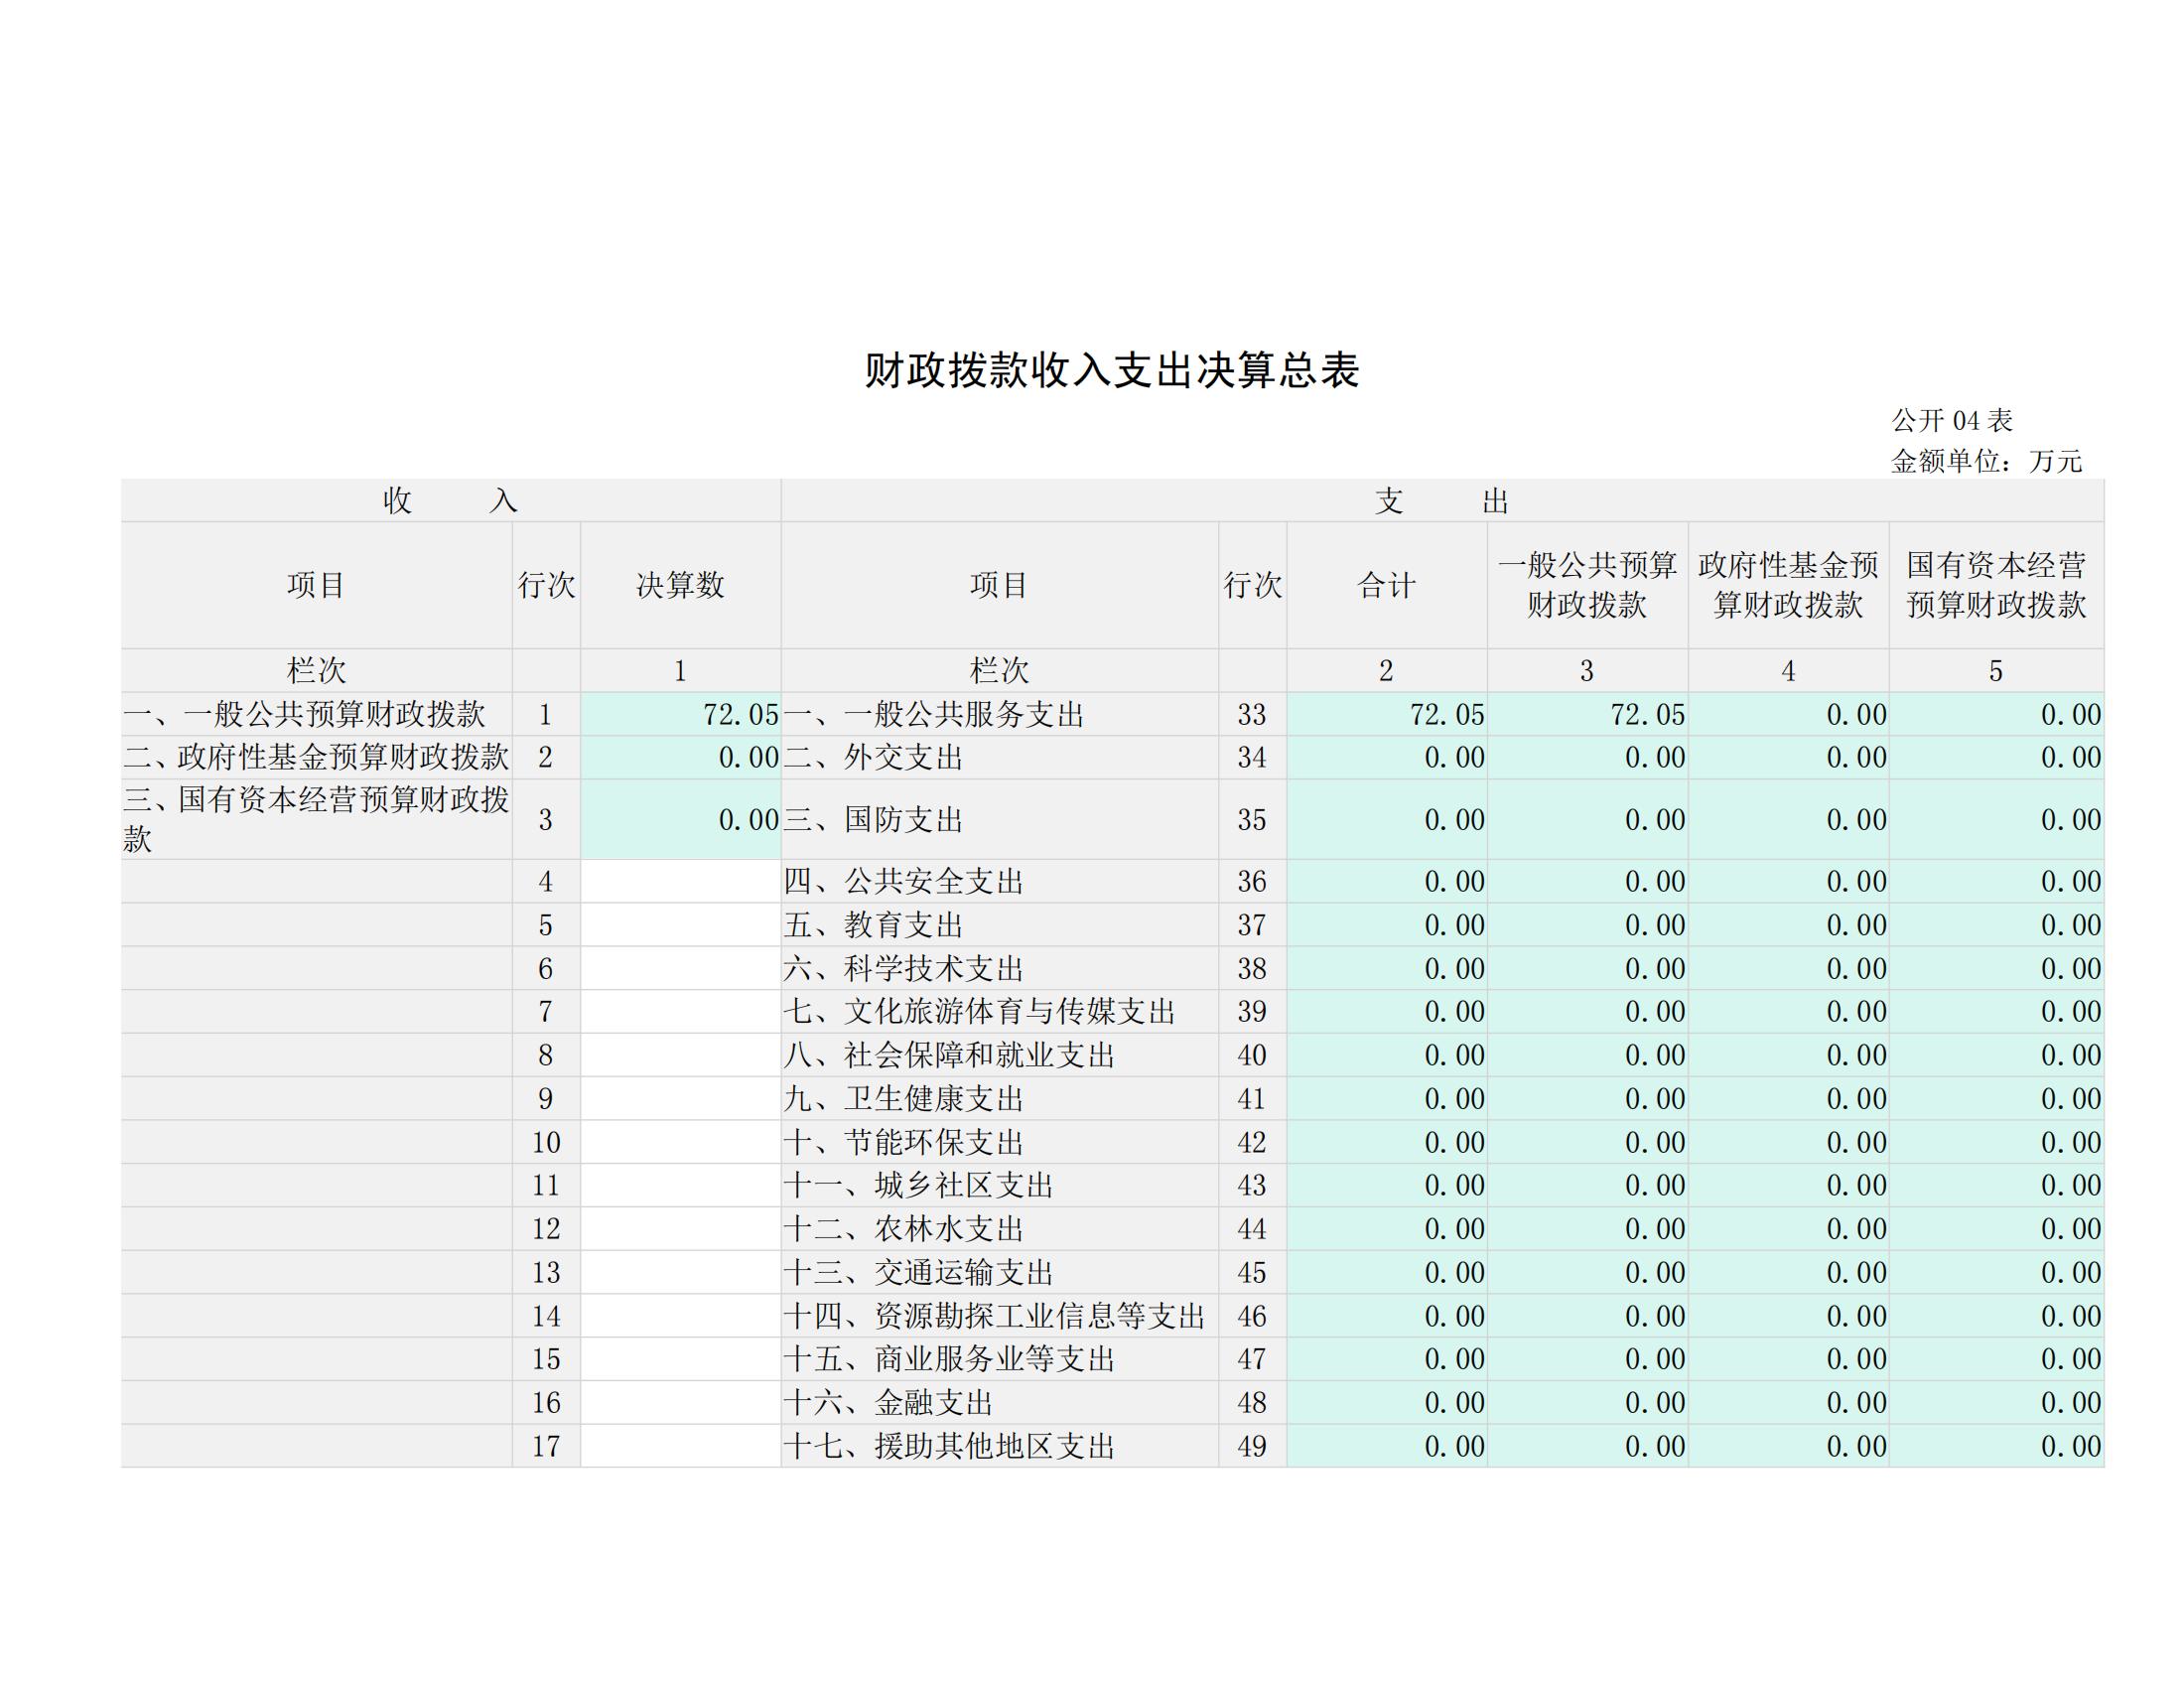Select 一、一般公共服务支出 expenditure row
This screenshot has width=2184, height=1688.
tap(934, 715)
